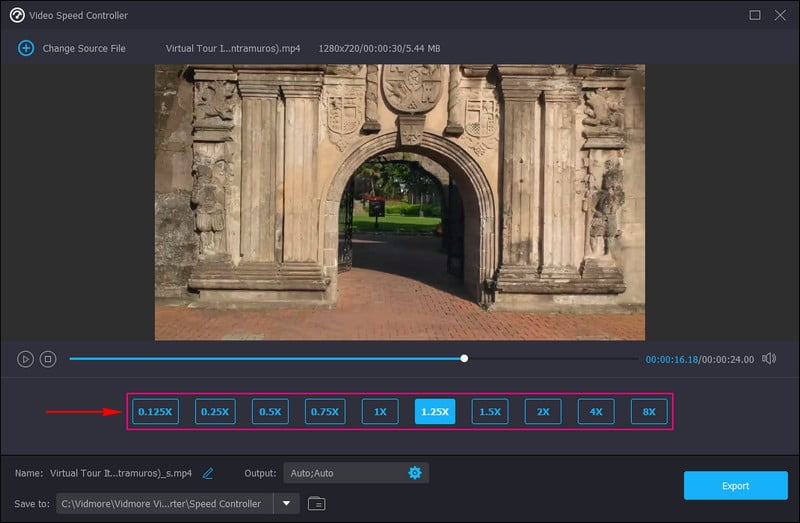The image size is (800, 523).
Task: Set playback speed to 0.75X
Action: click(x=324, y=411)
